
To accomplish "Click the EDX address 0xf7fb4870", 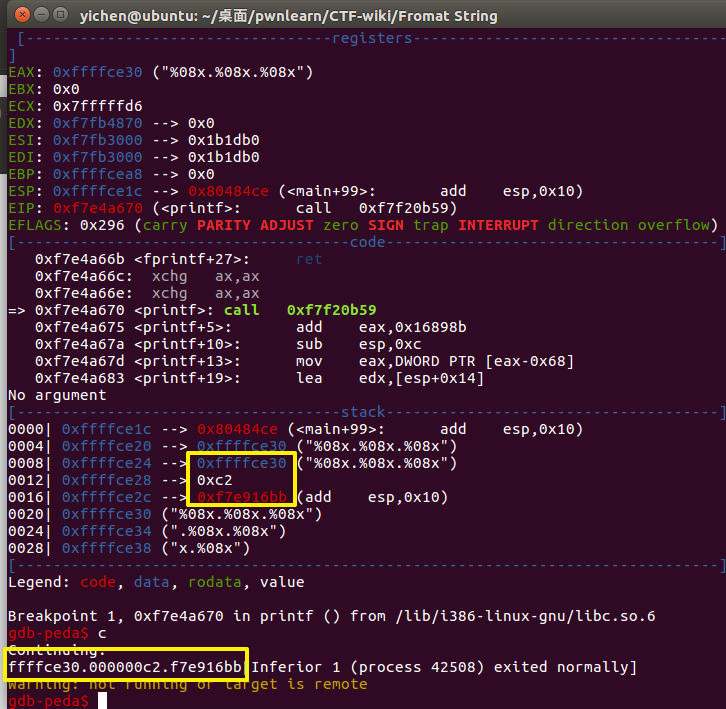I will [x=97, y=123].
